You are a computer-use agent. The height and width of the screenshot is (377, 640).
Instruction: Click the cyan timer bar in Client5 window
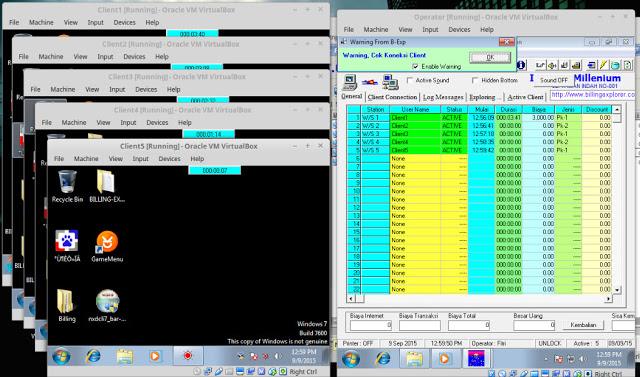[x=215, y=171]
